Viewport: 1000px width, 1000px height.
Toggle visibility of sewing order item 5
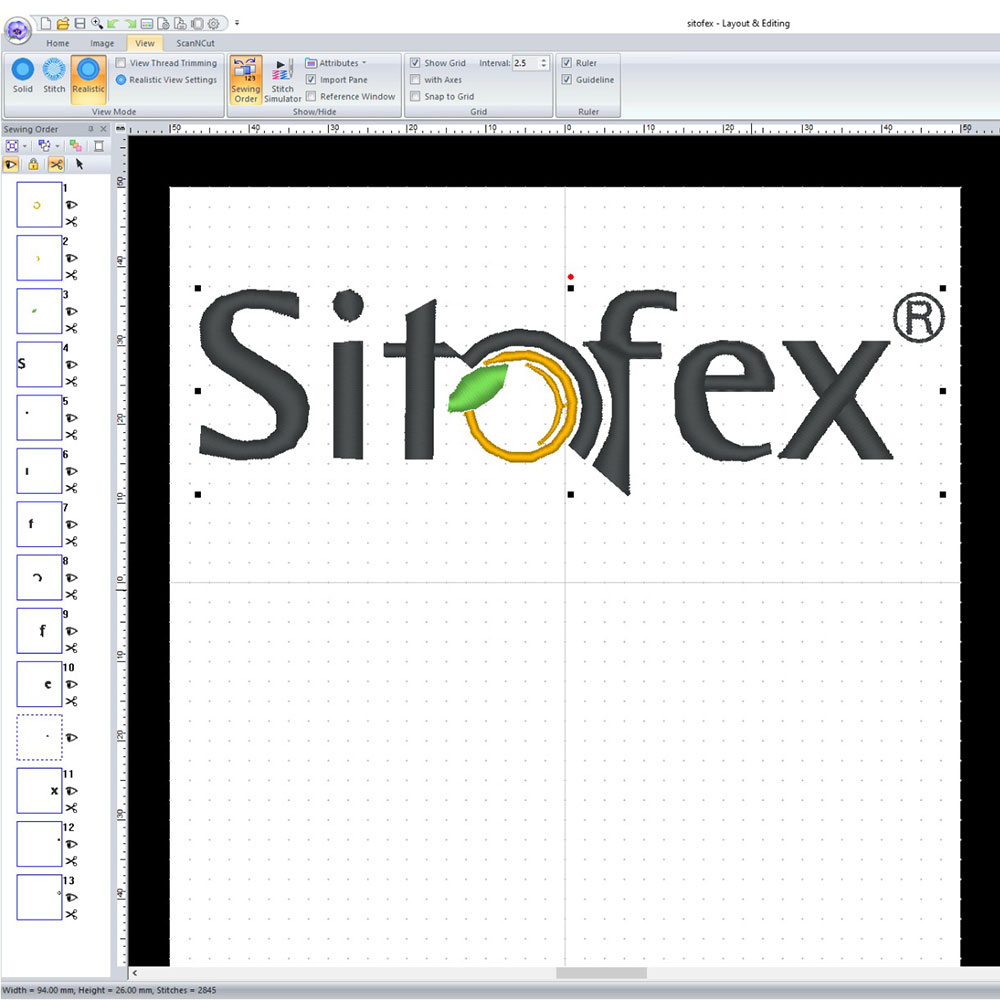click(71, 418)
